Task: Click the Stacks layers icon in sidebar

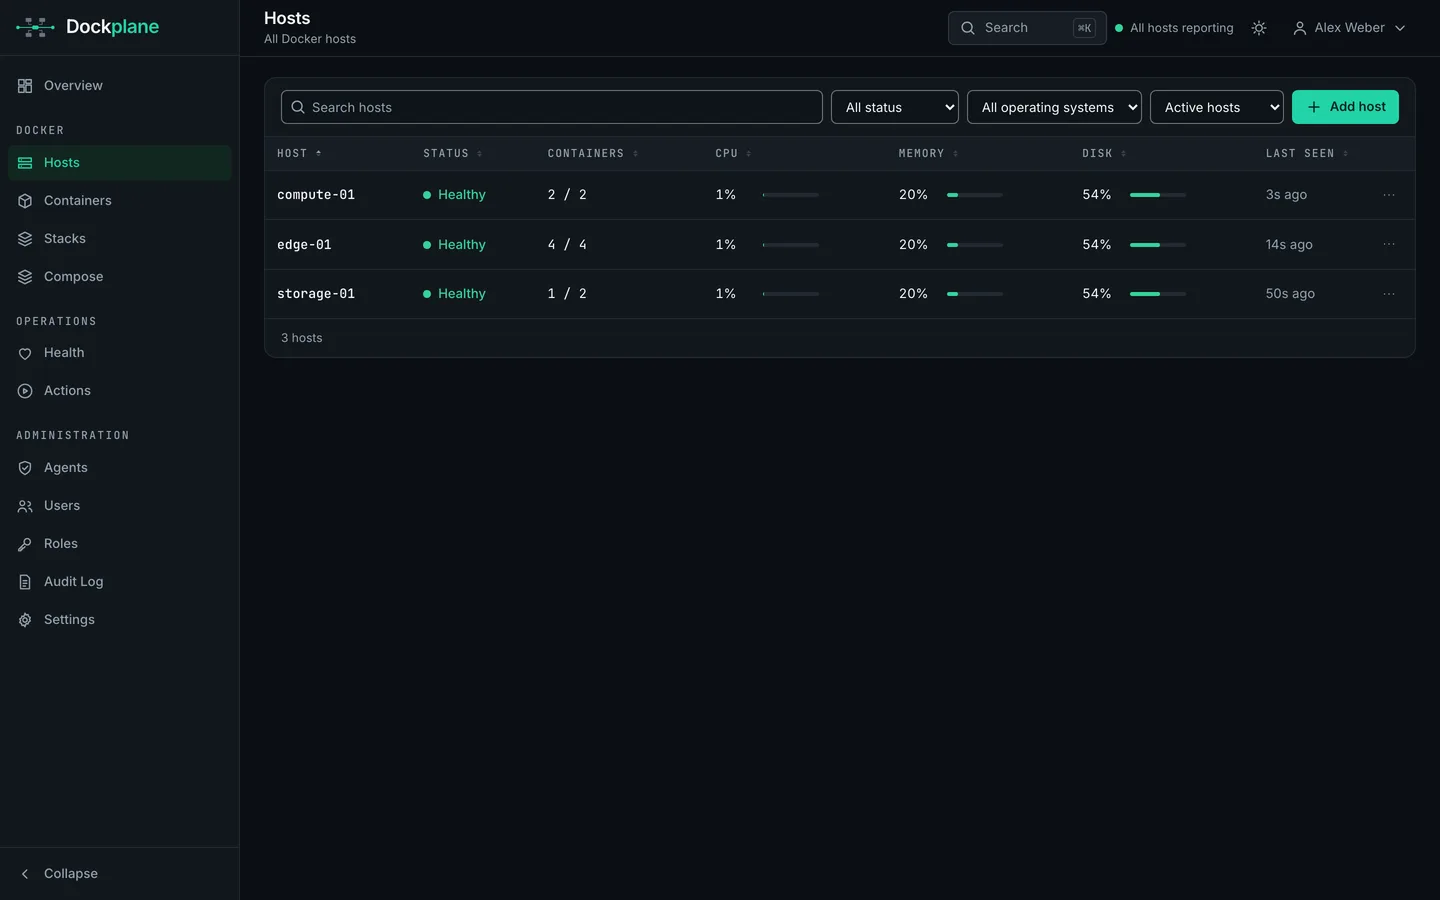Action: coord(25,239)
